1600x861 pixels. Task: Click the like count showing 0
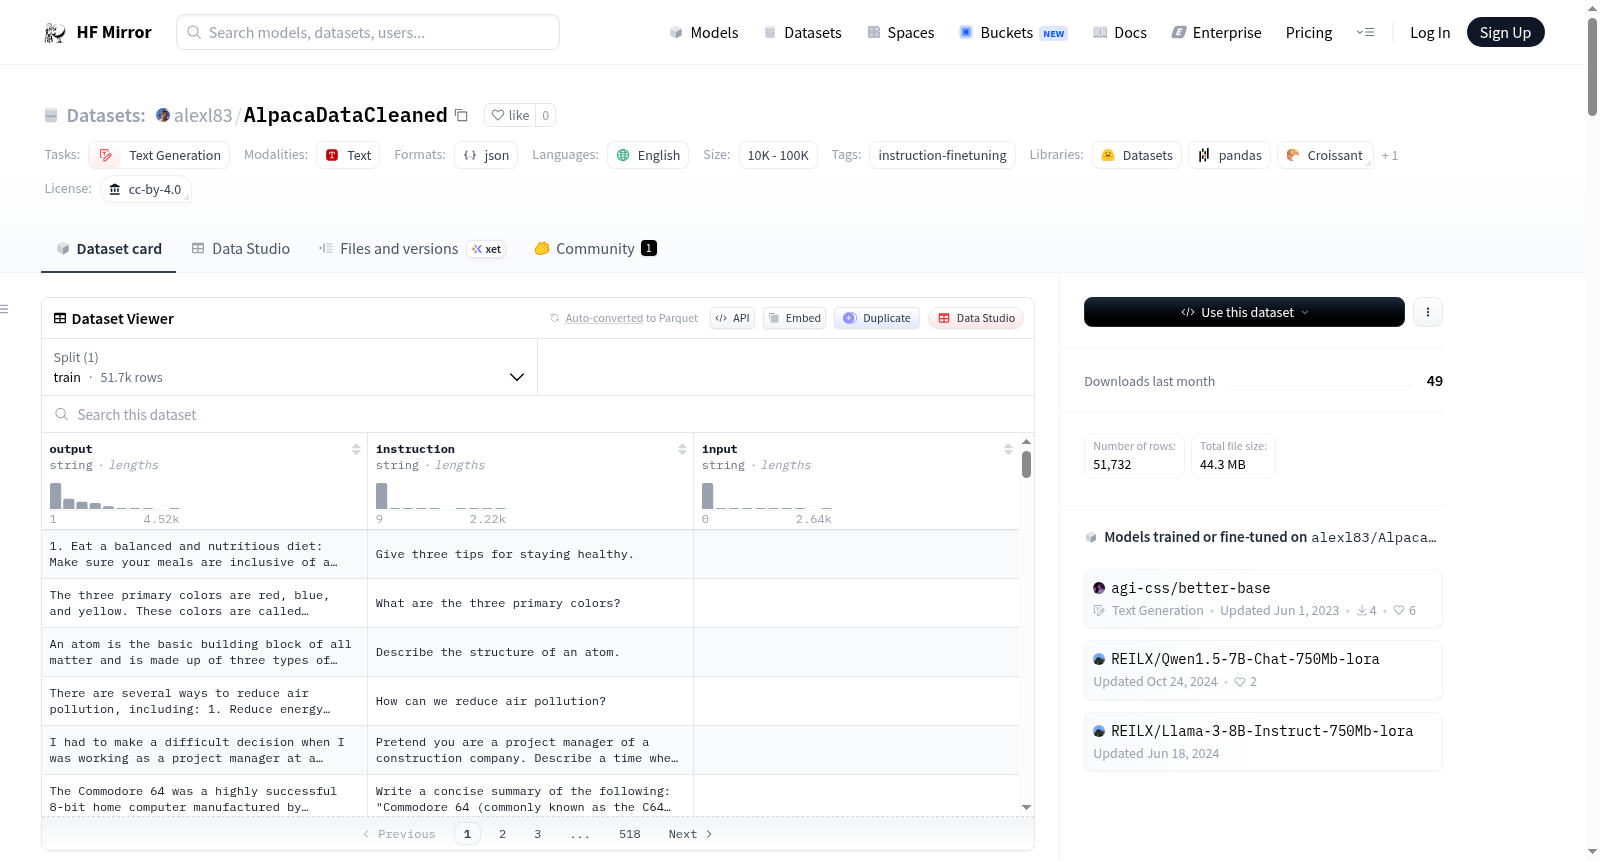click(545, 115)
